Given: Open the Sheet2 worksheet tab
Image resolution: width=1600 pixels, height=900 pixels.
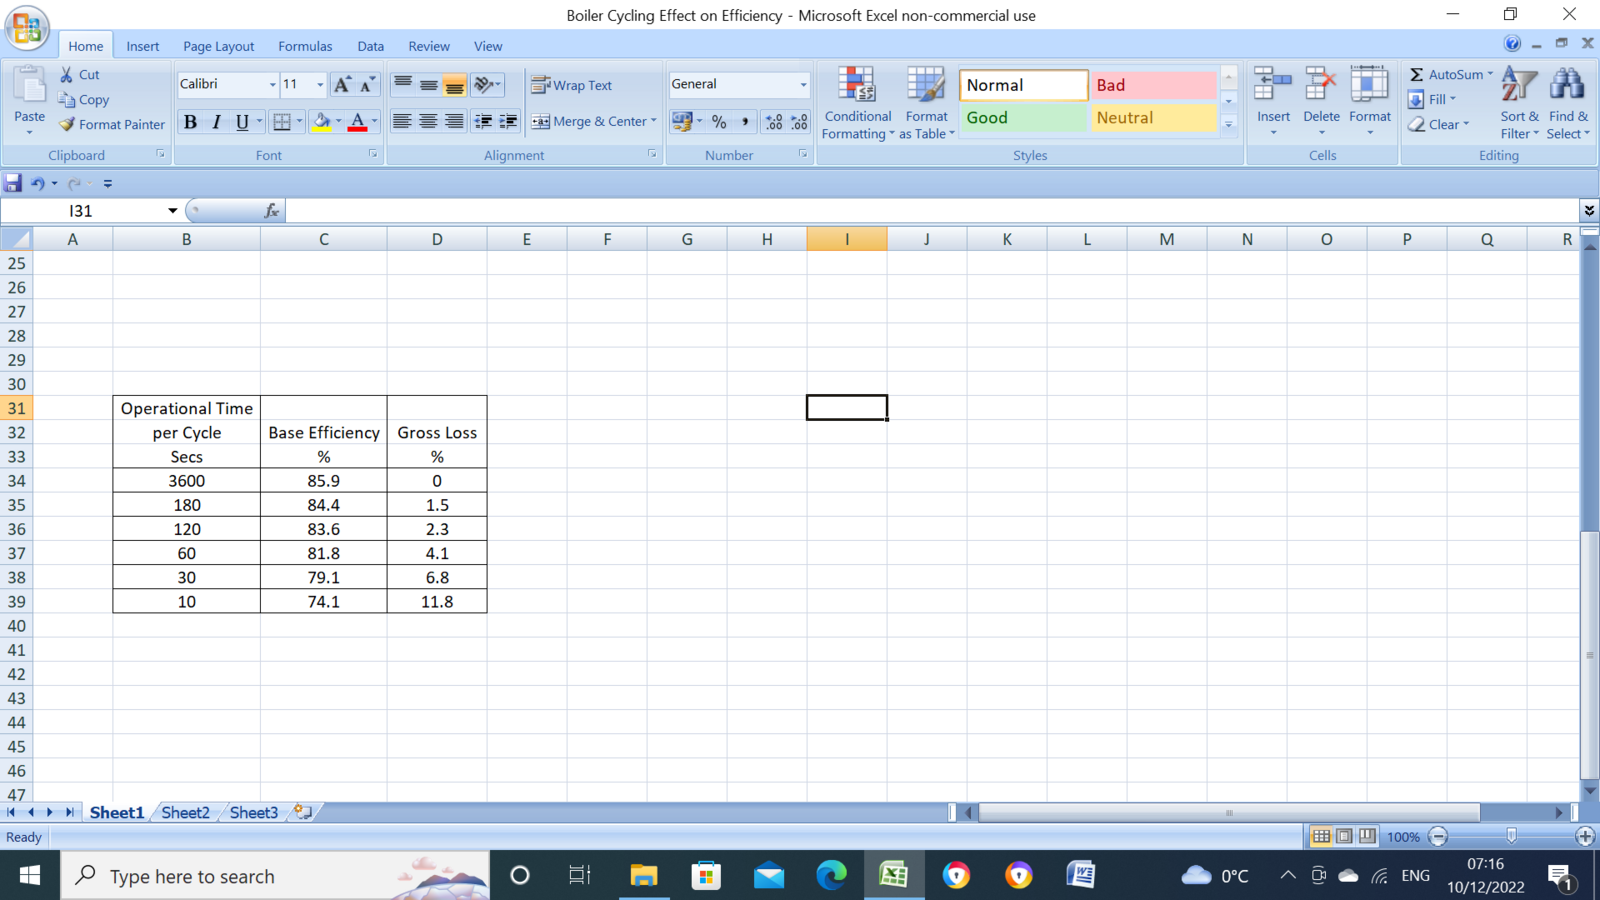Looking at the screenshot, I should [x=185, y=813].
